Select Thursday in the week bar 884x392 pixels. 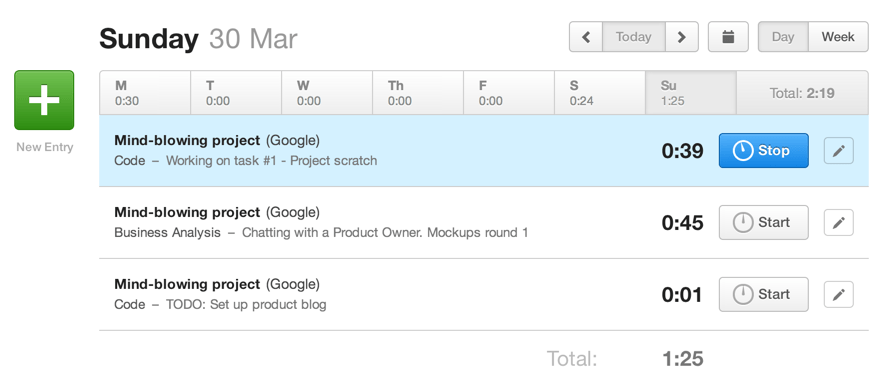[418, 93]
